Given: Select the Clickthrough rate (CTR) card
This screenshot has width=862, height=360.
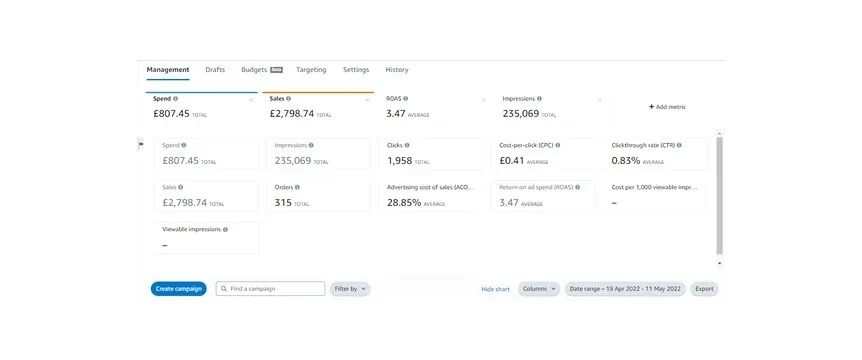Looking at the screenshot, I should coord(655,154).
